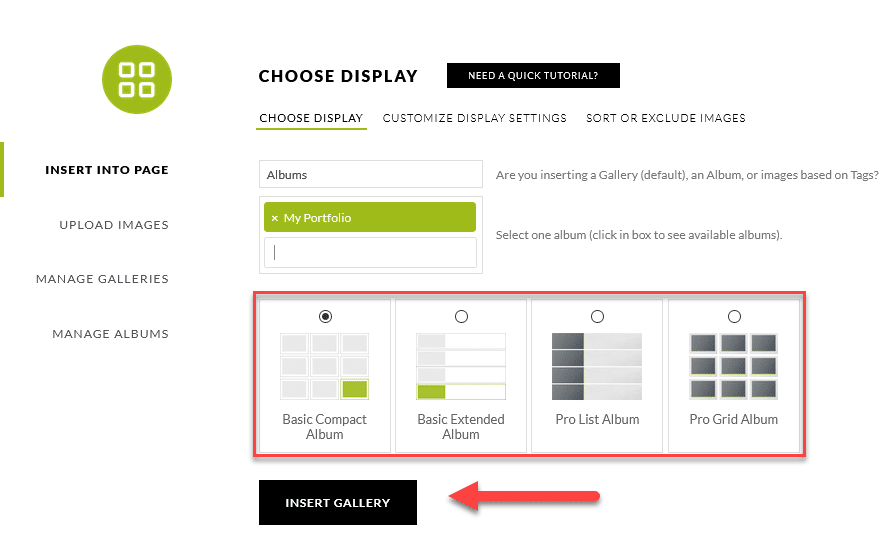The height and width of the screenshot is (548, 896).
Task: Click the green NextGEN gallery logo icon
Action: pos(137,79)
